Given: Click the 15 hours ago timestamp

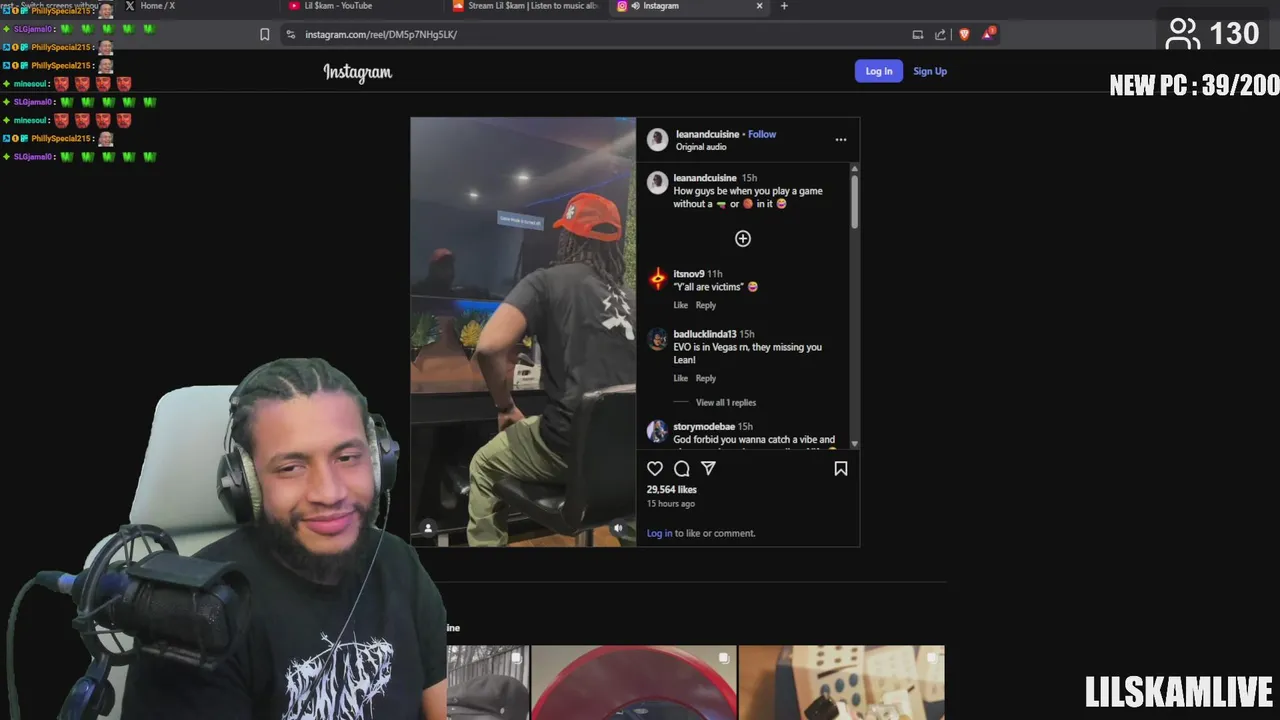Looking at the screenshot, I should (671, 504).
